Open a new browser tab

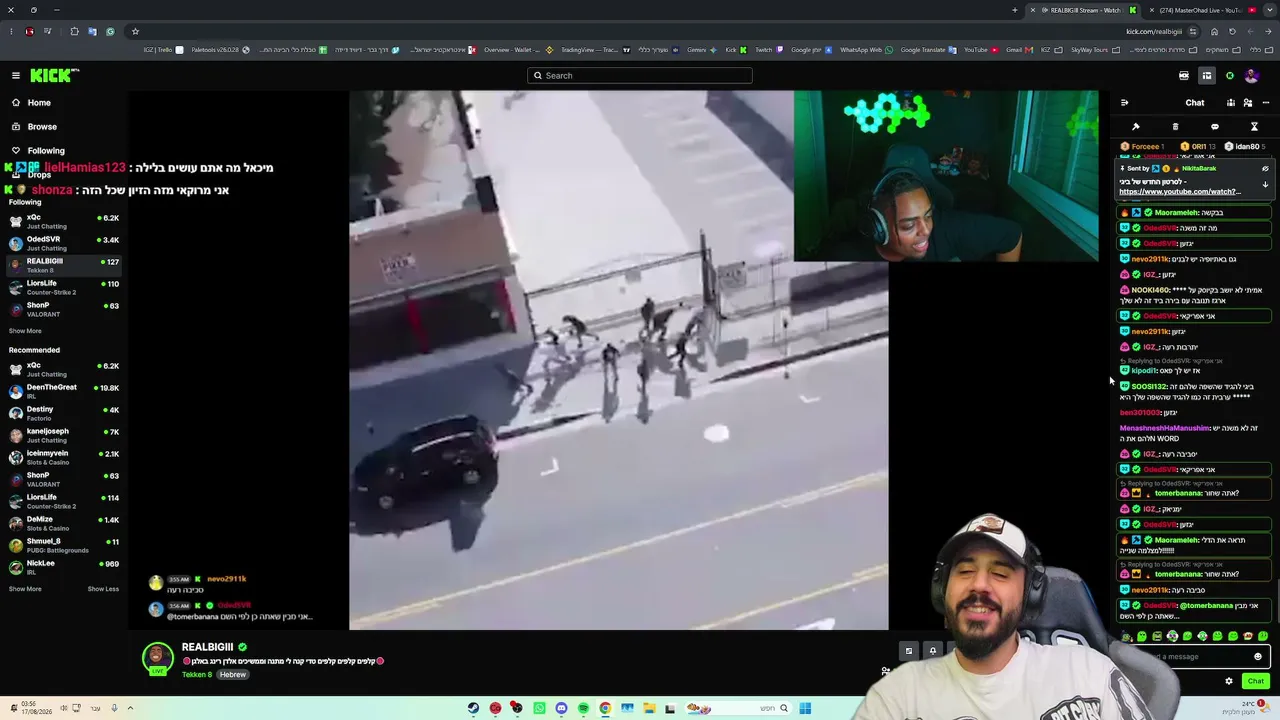click(x=1015, y=10)
